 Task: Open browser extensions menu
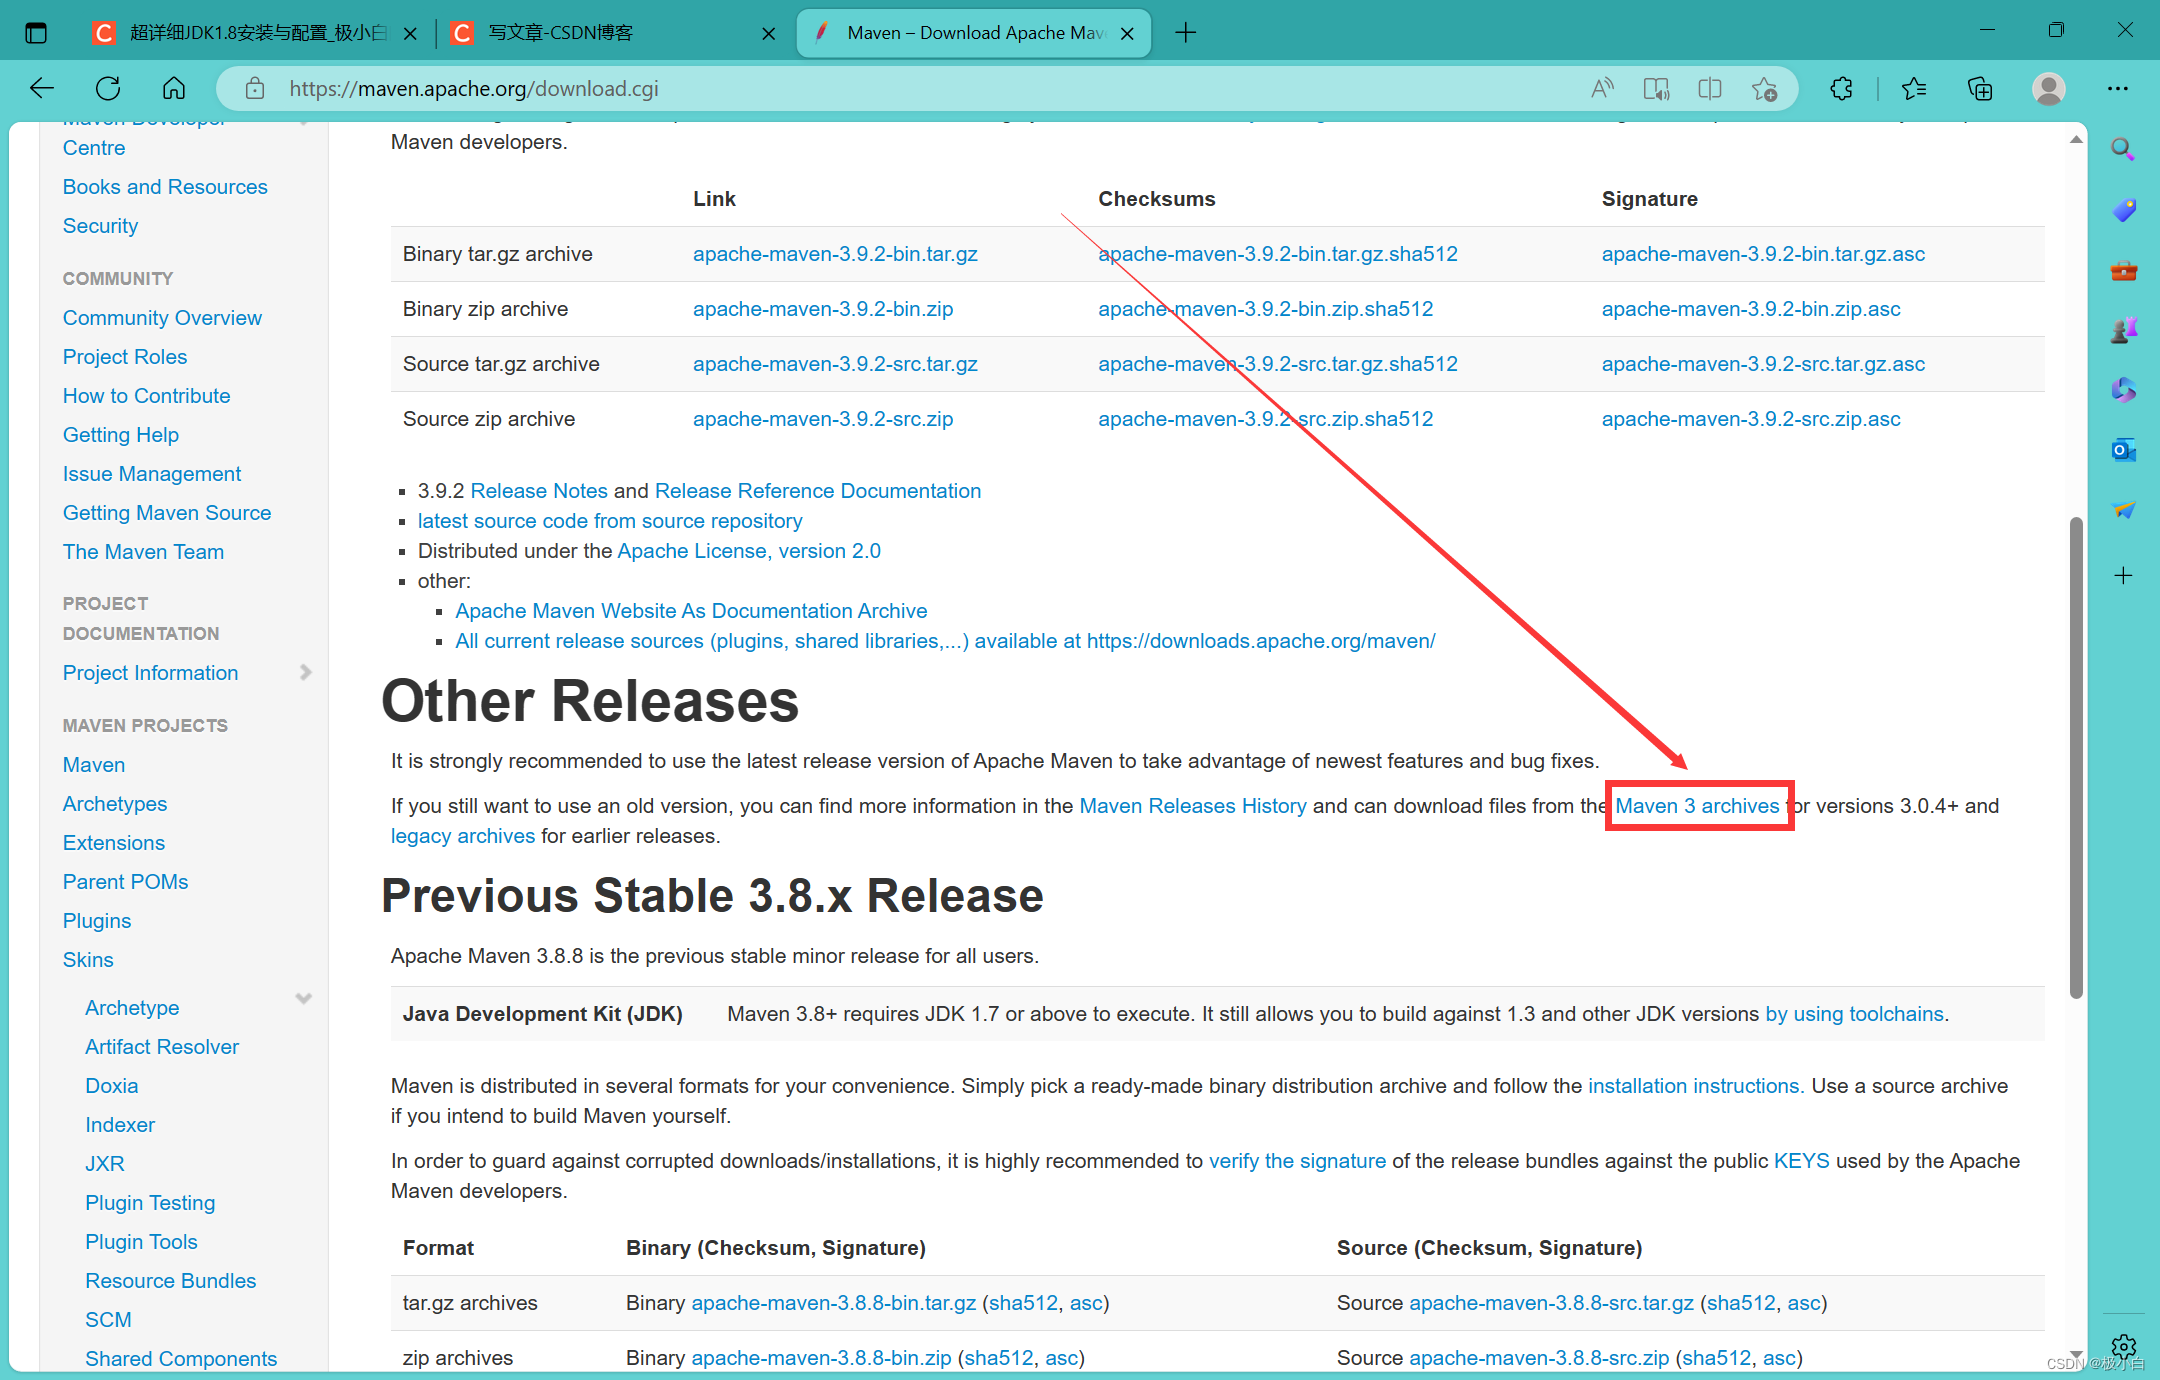tap(1841, 89)
